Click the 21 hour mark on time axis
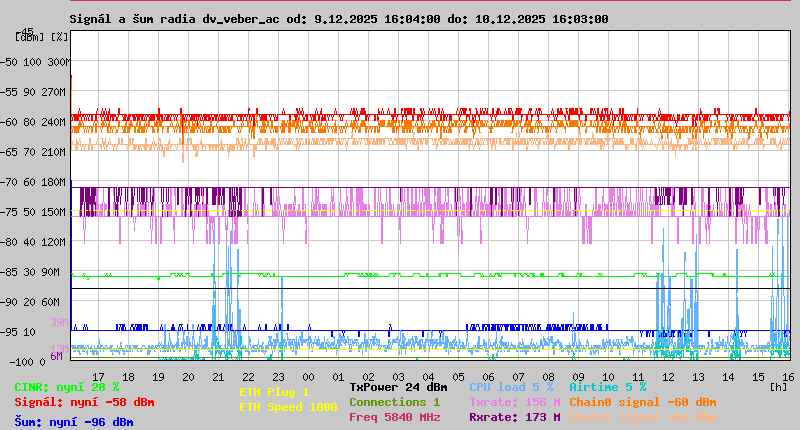 [218, 377]
